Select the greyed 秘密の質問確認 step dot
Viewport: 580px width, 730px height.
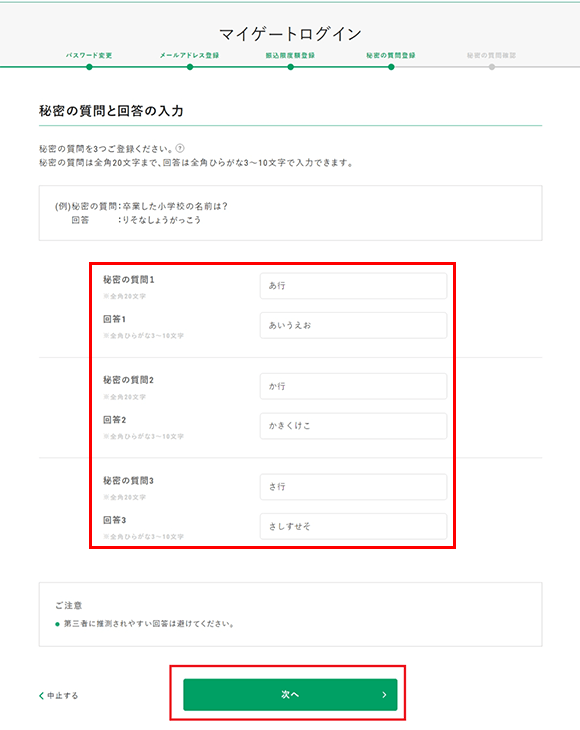[x=492, y=67]
